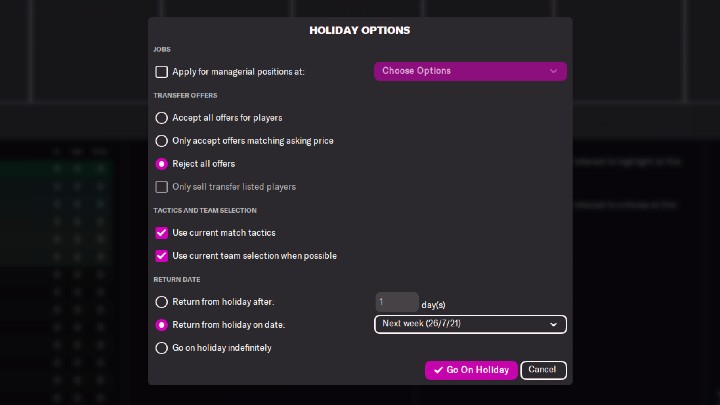Select Accept all offers for players
This screenshot has height=405, width=720.
(162, 118)
